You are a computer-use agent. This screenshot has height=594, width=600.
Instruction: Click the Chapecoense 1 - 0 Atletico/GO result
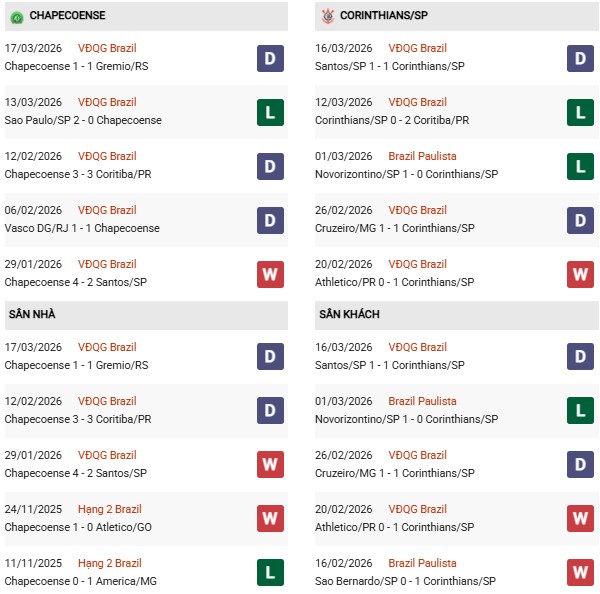click(x=77, y=527)
